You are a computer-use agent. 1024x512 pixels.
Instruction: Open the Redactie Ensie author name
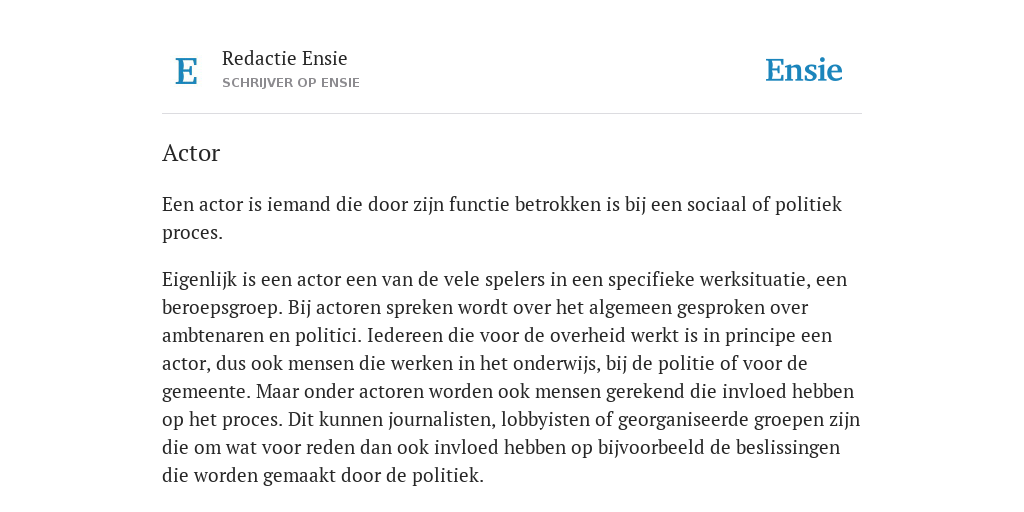pos(285,58)
